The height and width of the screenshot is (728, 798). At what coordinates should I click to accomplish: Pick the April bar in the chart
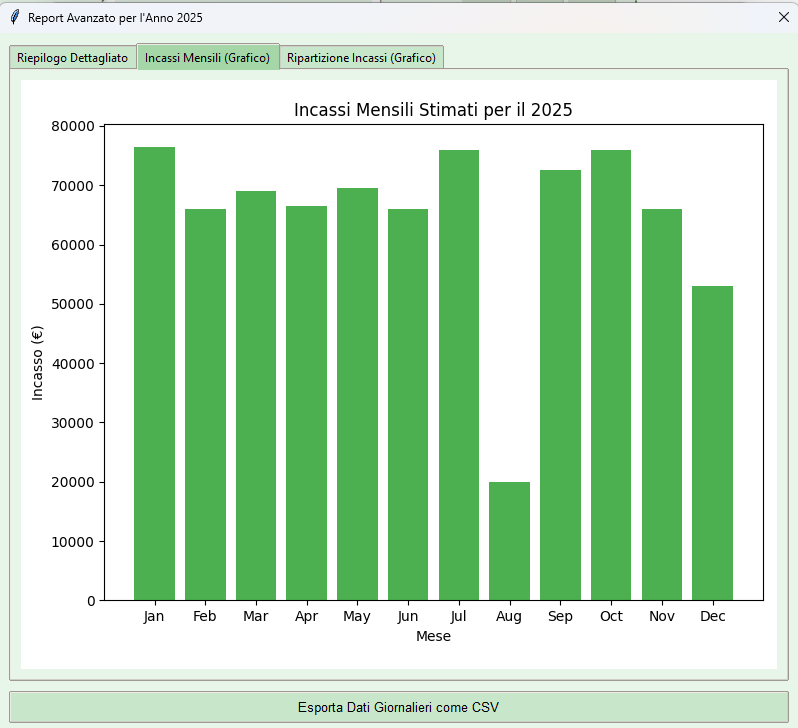[x=307, y=403]
